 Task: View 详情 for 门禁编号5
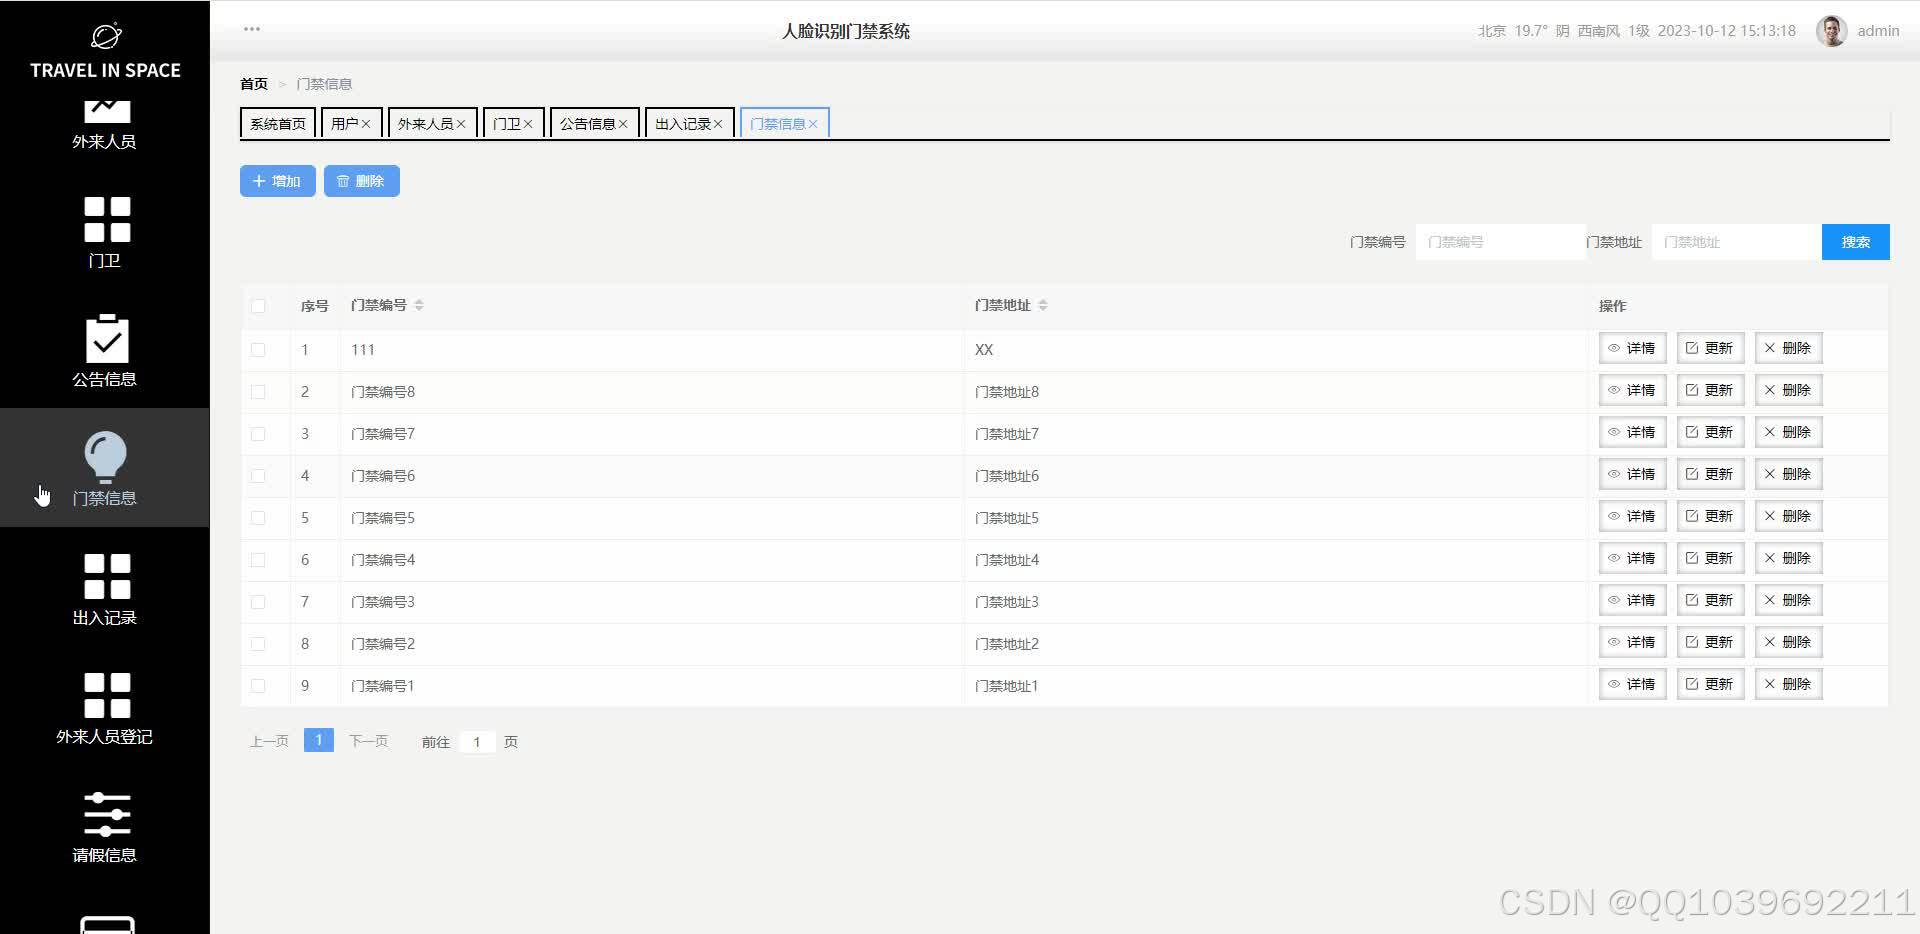point(1632,516)
